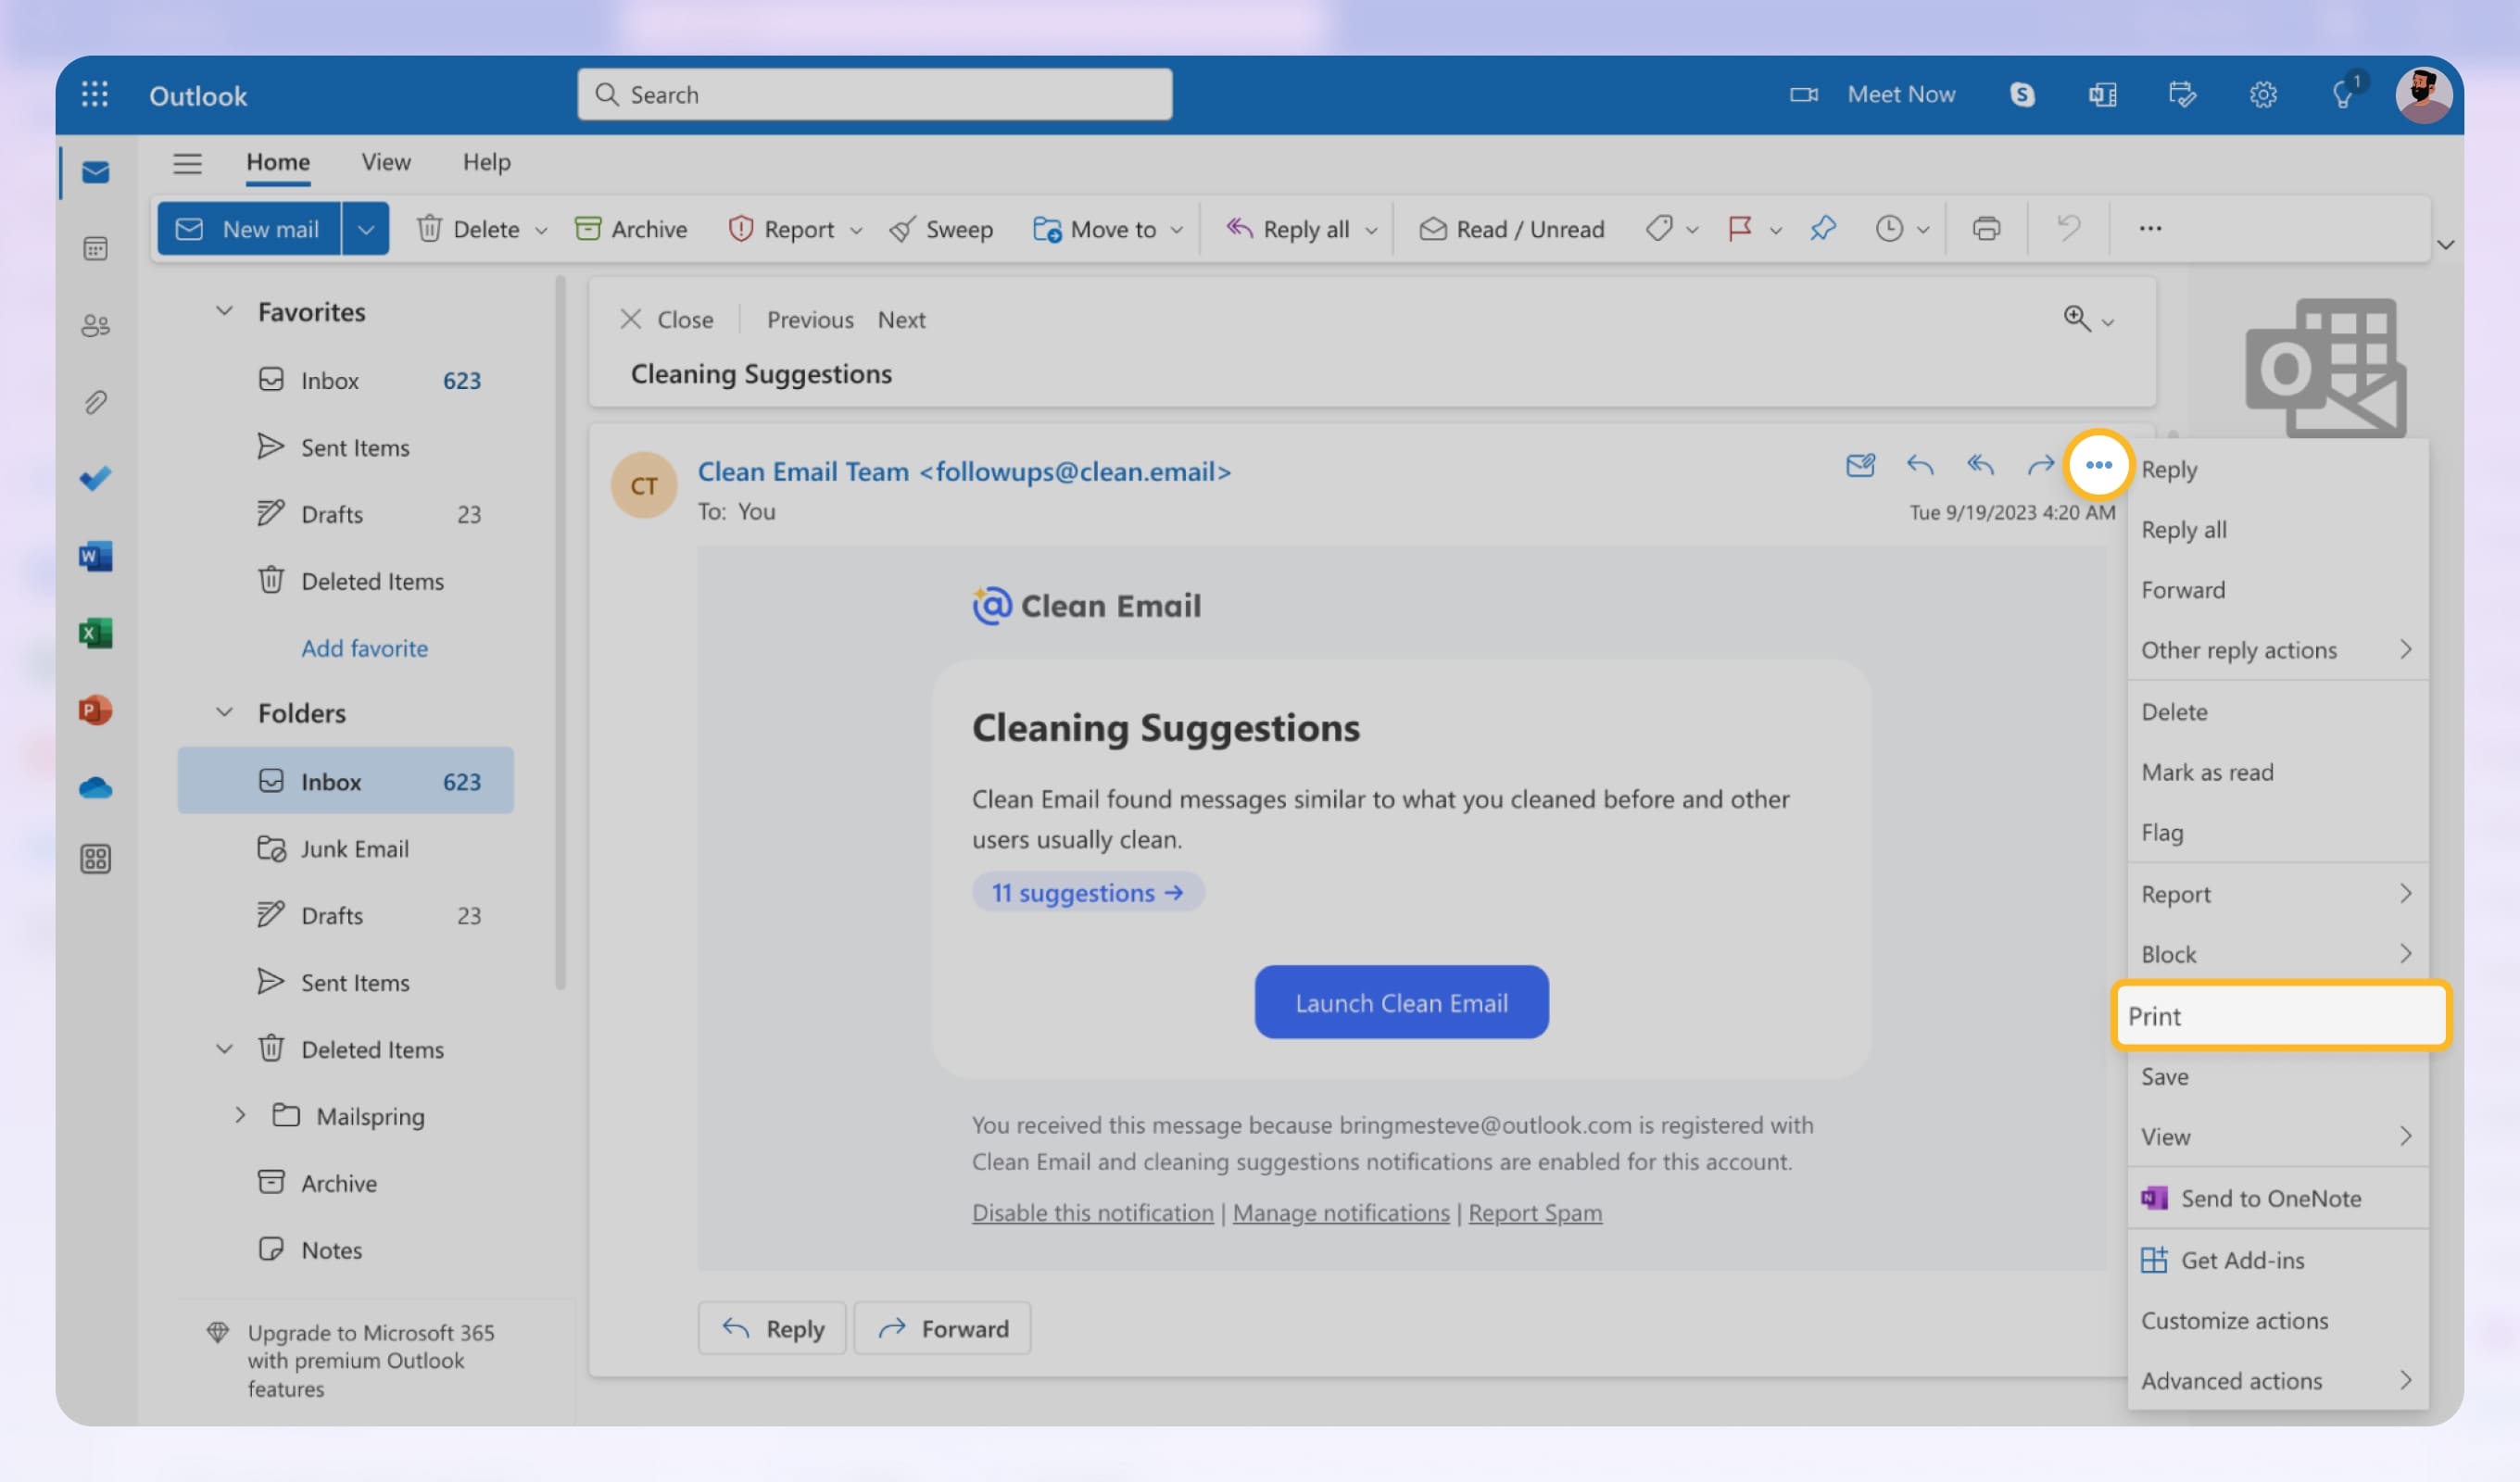
Task: Open Mail in the left sidebar
Action: click(96, 172)
